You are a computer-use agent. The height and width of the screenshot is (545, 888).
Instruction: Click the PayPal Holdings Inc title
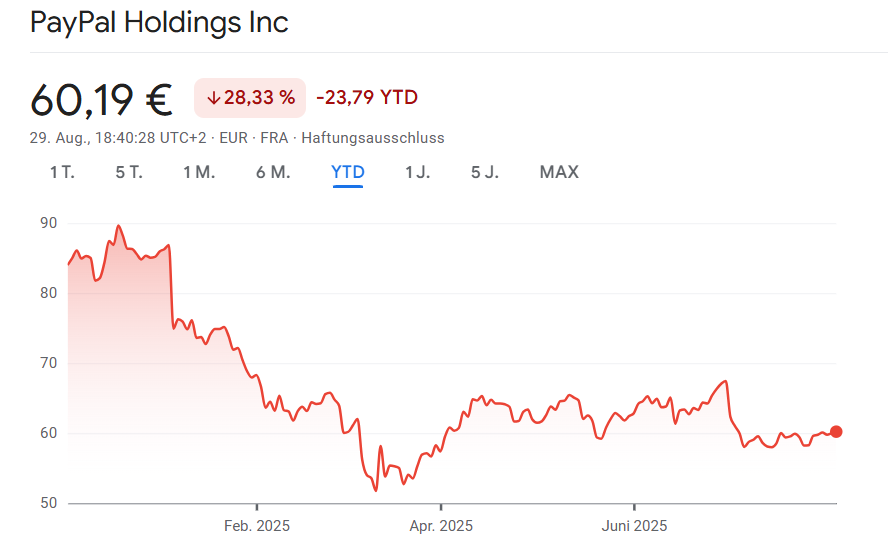pos(160,22)
